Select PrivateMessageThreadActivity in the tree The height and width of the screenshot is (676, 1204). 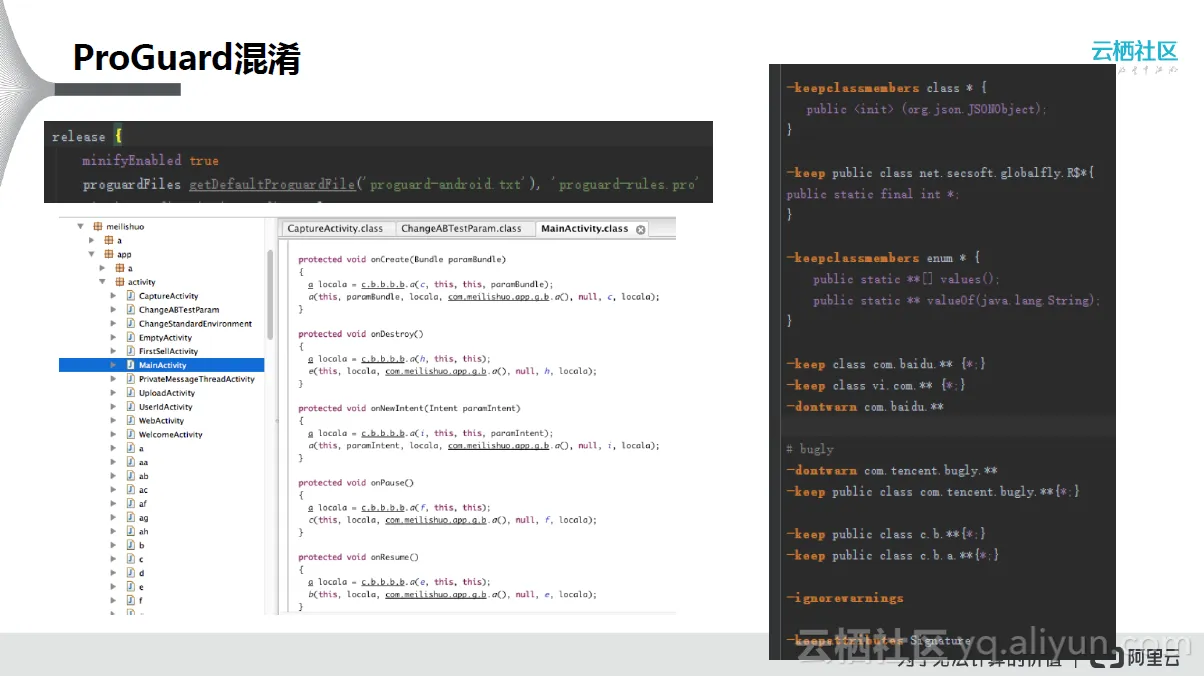tap(196, 379)
